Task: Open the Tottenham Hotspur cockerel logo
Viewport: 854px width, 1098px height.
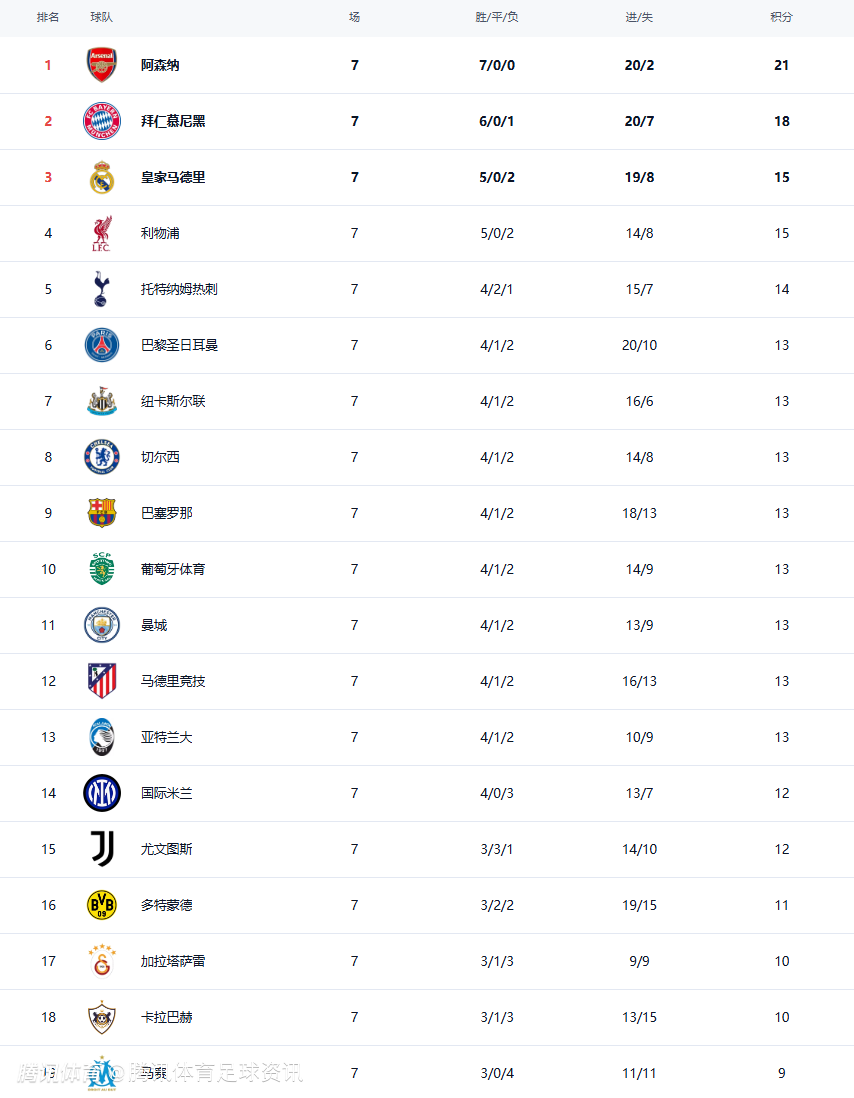Action: (x=101, y=289)
